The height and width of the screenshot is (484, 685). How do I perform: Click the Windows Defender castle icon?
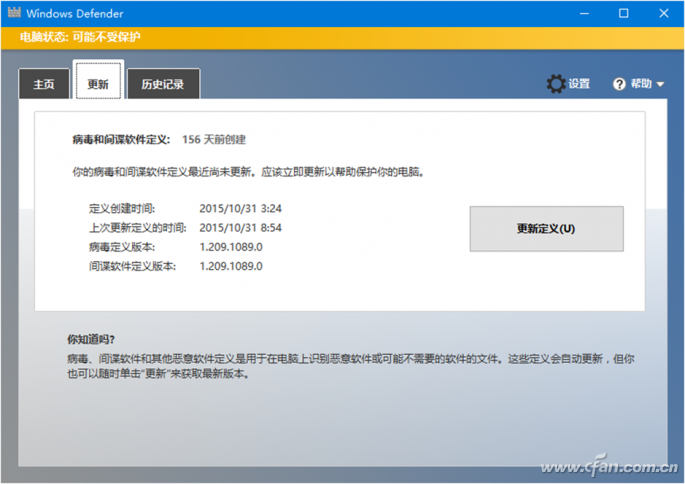click(x=14, y=13)
